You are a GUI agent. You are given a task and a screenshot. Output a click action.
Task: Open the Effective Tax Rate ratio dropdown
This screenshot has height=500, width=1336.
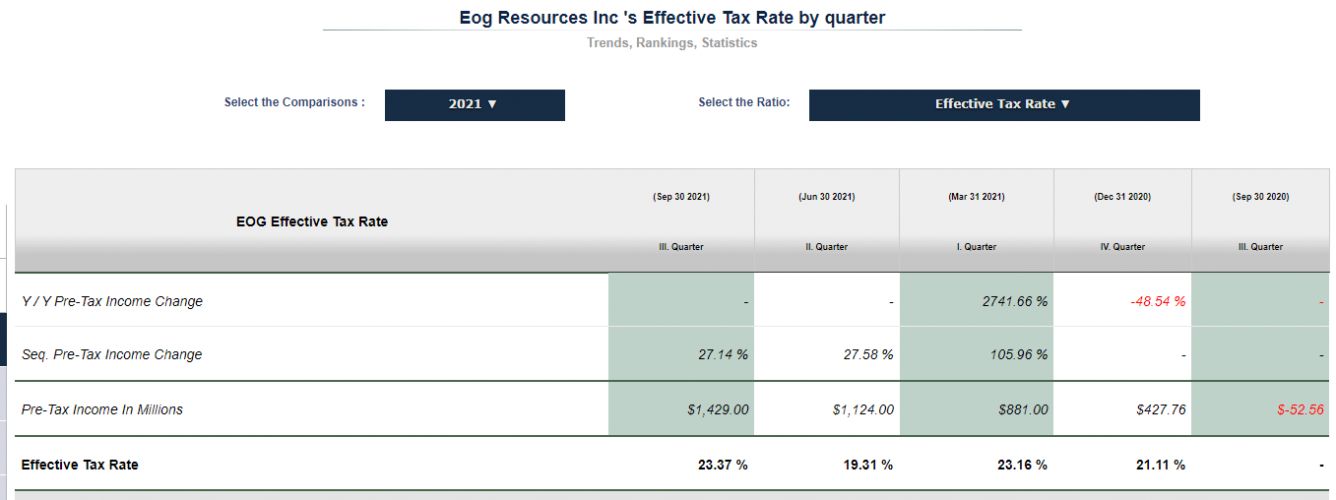pos(1004,105)
